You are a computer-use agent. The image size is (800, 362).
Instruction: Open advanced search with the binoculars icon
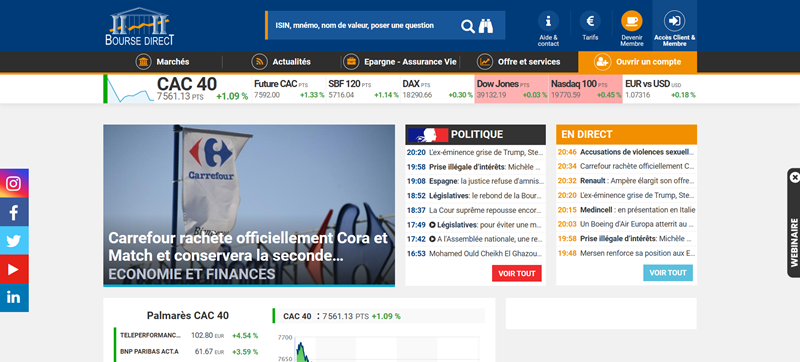(x=486, y=25)
